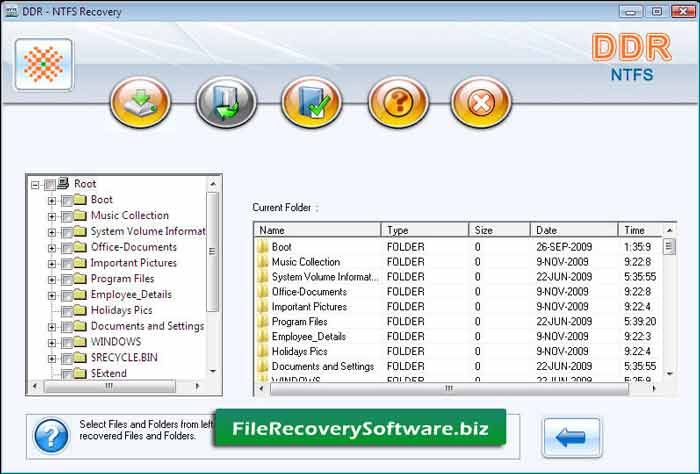Viewport: 700px width, 474px height.
Task: Sort file list by Name column
Action: [x=317, y=230]
